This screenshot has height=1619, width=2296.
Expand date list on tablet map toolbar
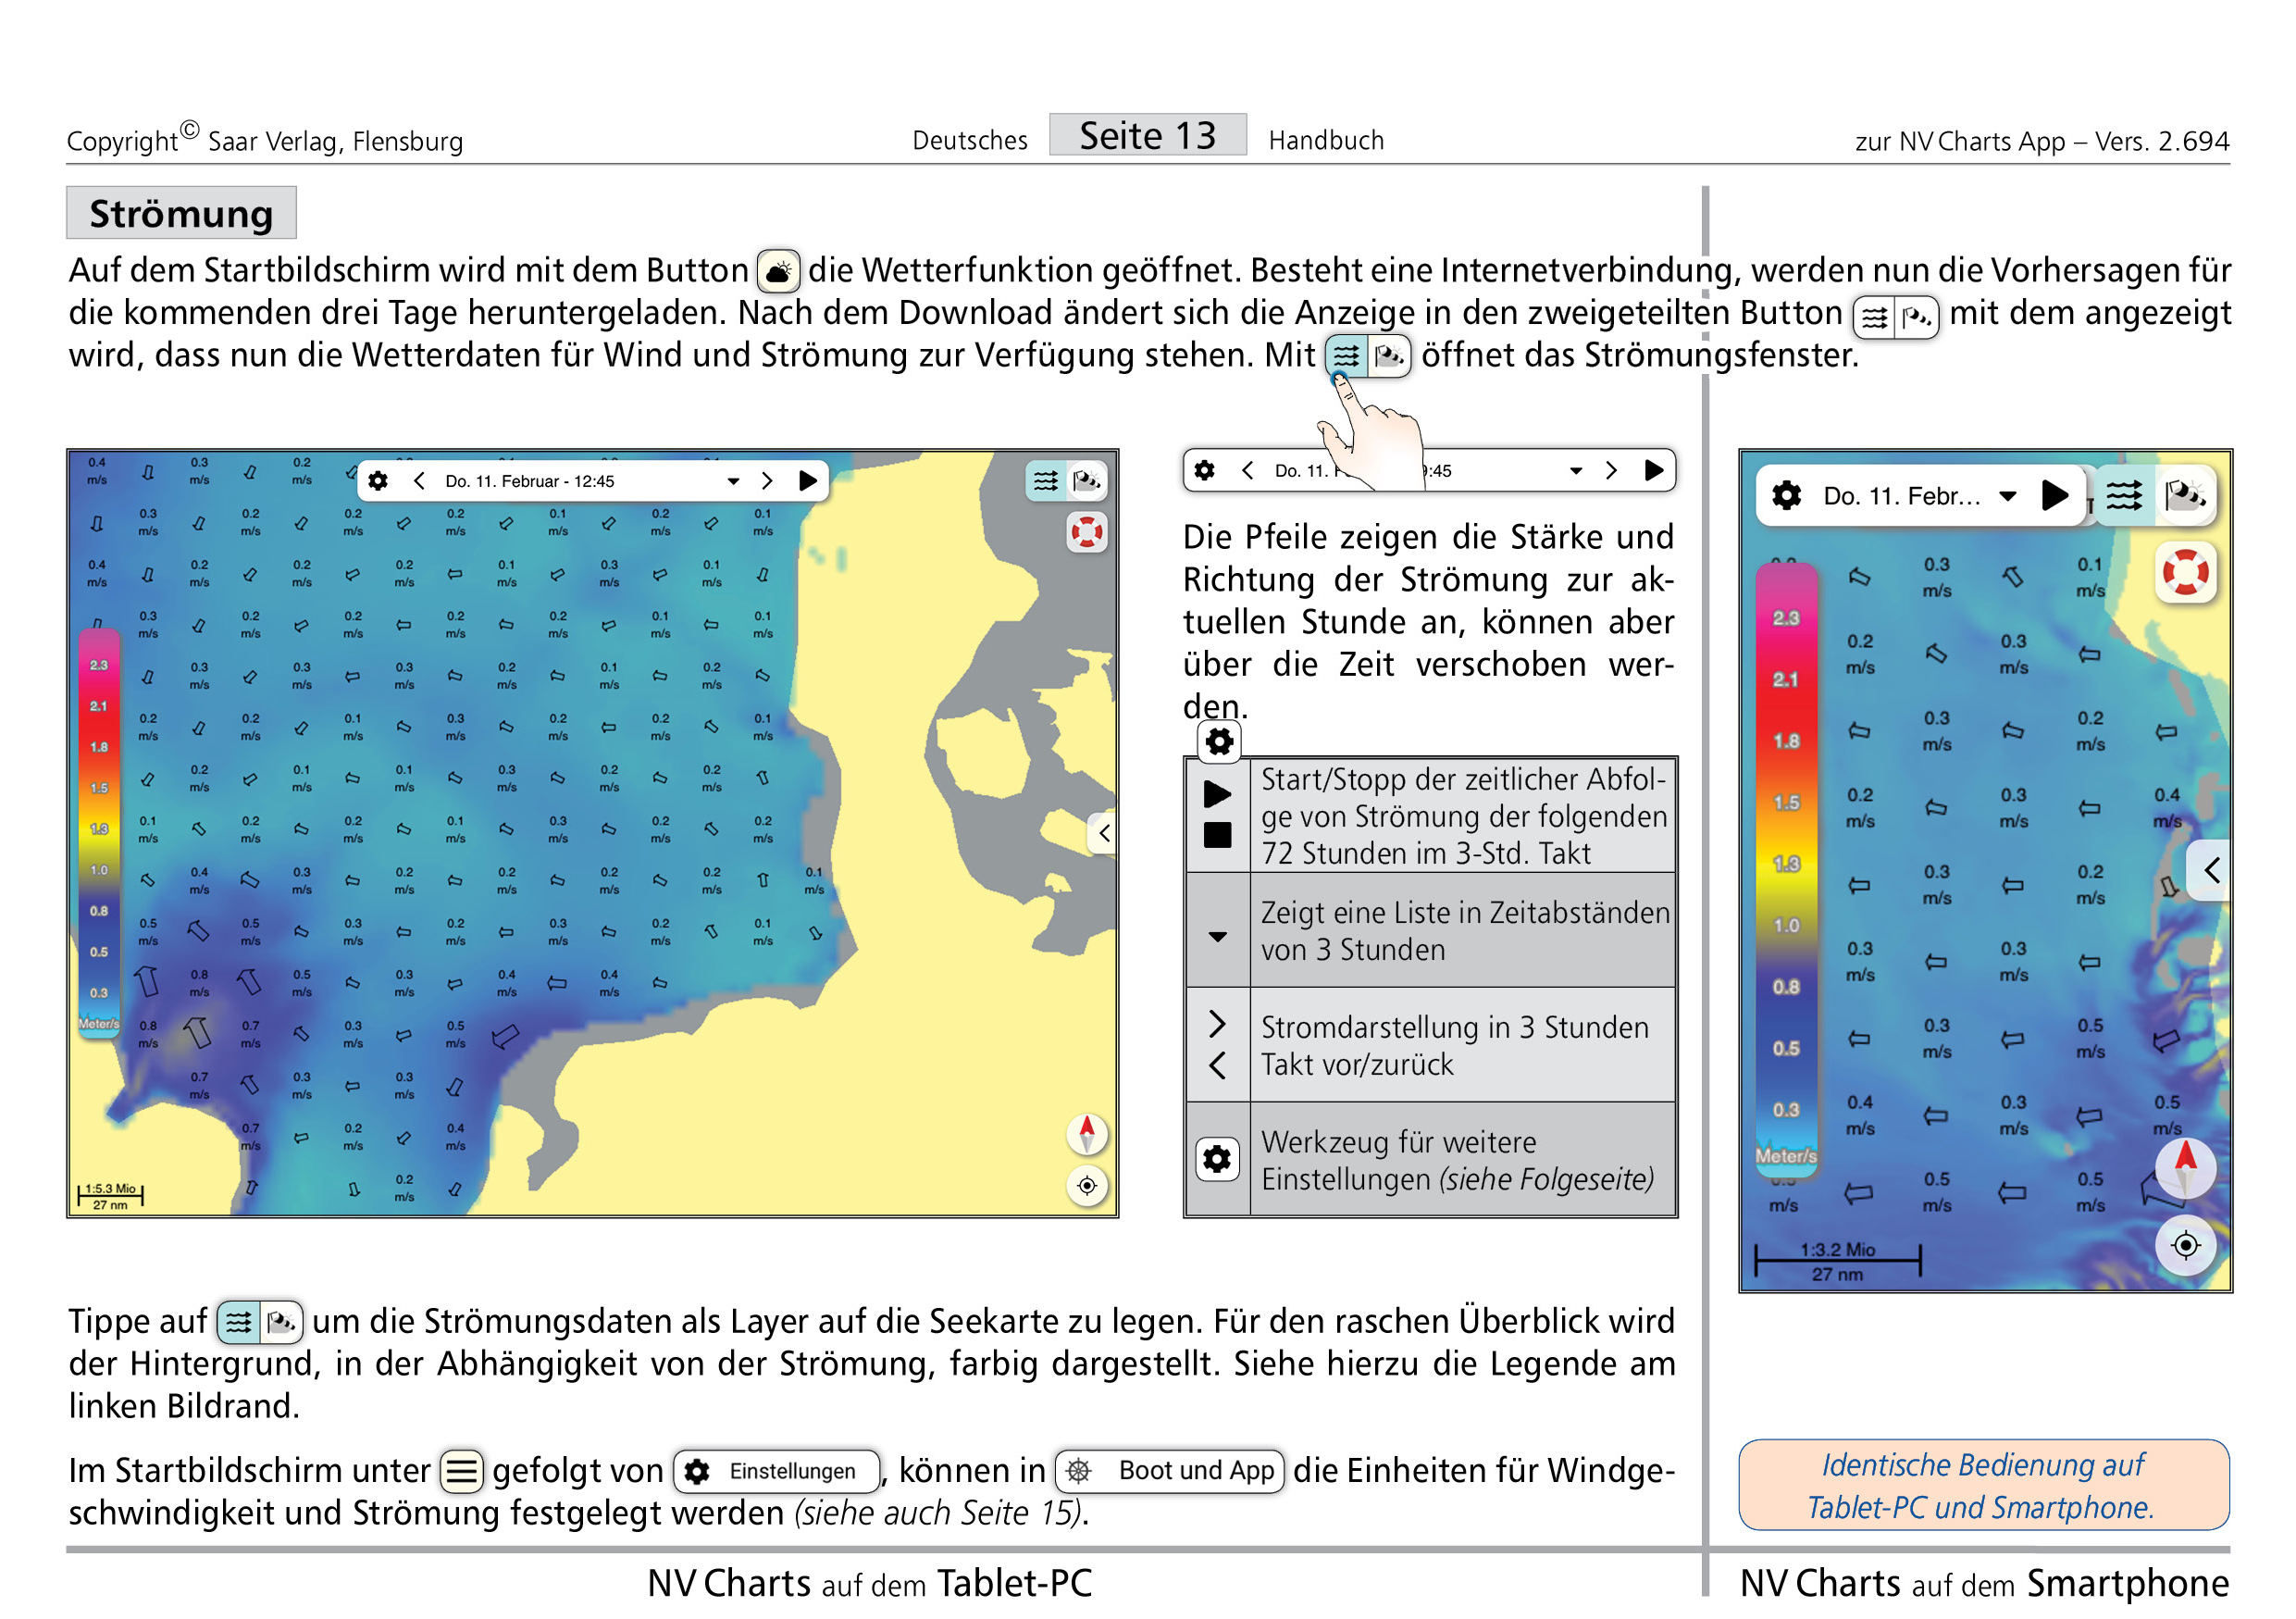(733, 482)
